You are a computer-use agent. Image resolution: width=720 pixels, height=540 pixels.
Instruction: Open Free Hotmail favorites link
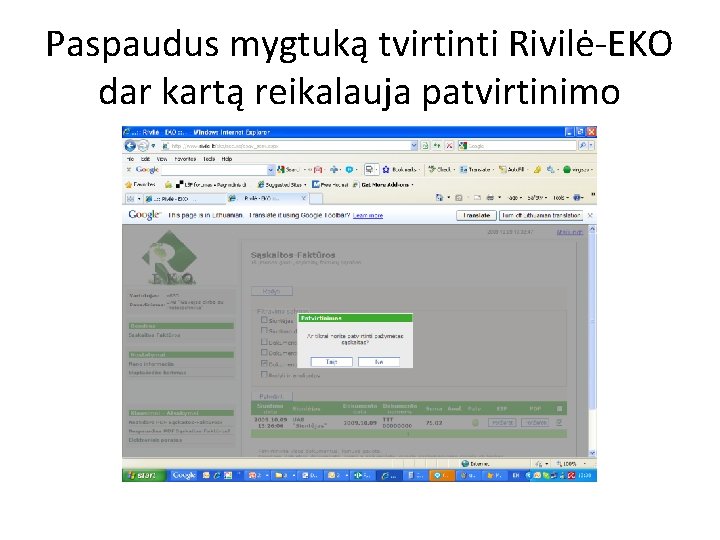tap(330, 185)
